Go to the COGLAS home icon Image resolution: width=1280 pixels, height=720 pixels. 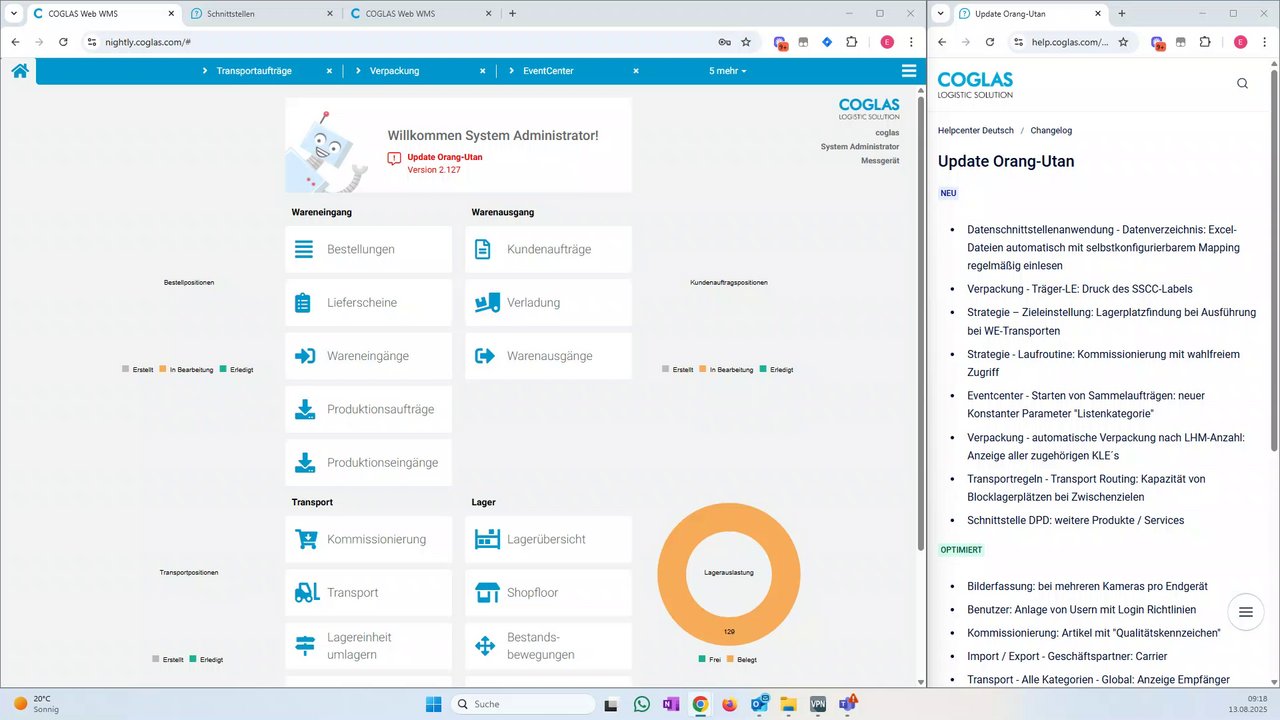[x=19, y=71]
